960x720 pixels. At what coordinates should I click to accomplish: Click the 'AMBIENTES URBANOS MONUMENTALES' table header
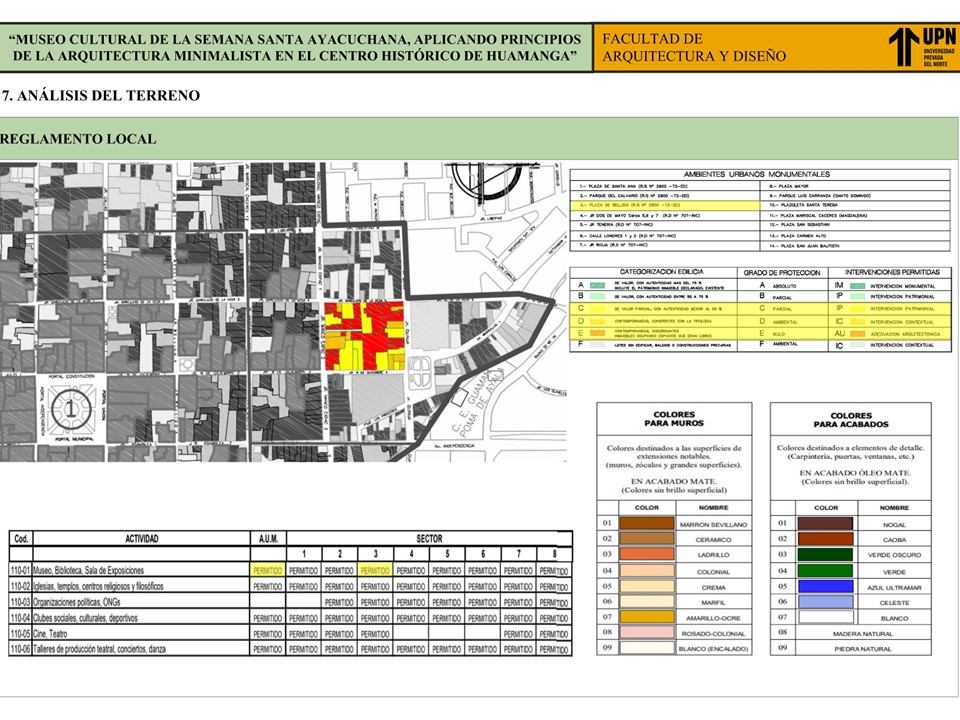tap(757, 174)
